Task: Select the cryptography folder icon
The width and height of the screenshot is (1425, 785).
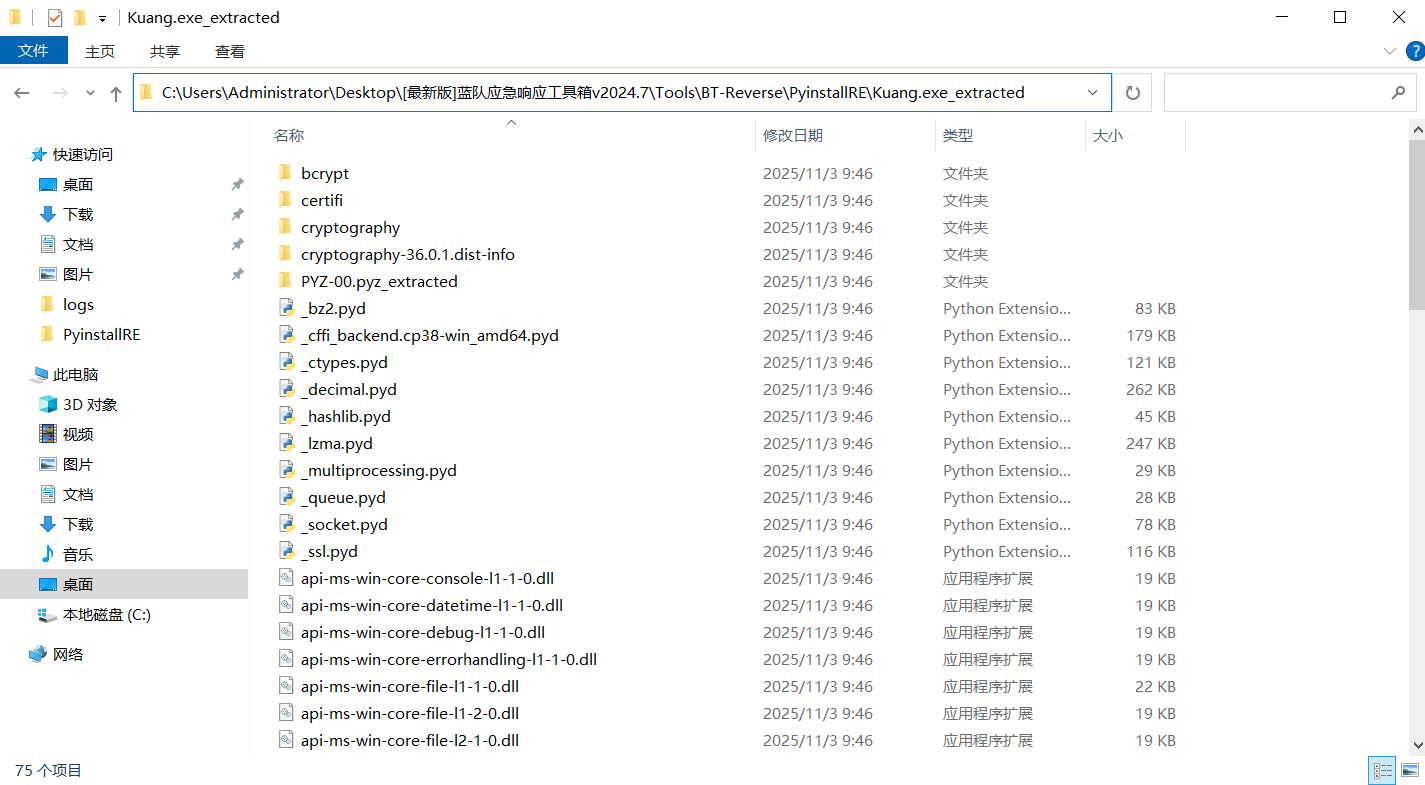Action: [x=285, y=227]
